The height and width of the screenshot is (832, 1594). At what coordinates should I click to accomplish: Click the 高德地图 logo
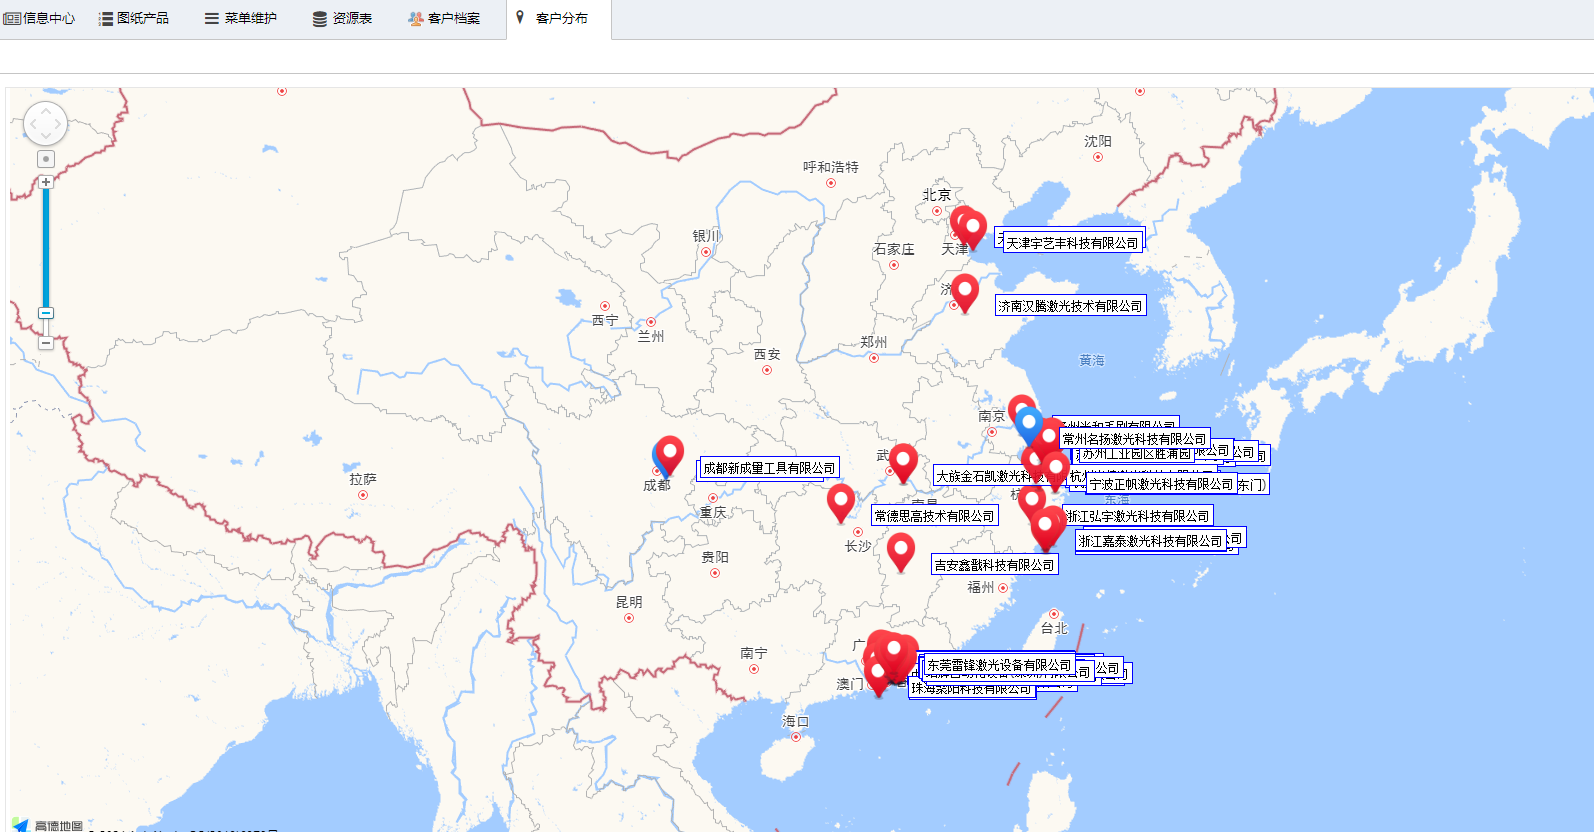[x=48, y=825]
